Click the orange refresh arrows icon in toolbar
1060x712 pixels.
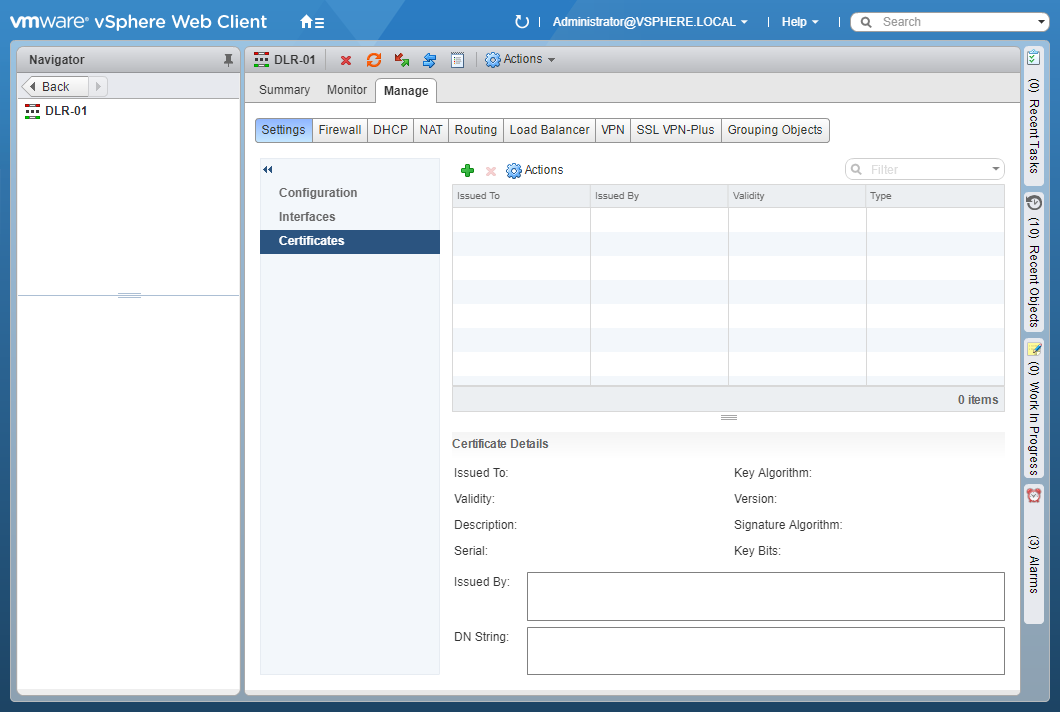(x=374, y=60)
